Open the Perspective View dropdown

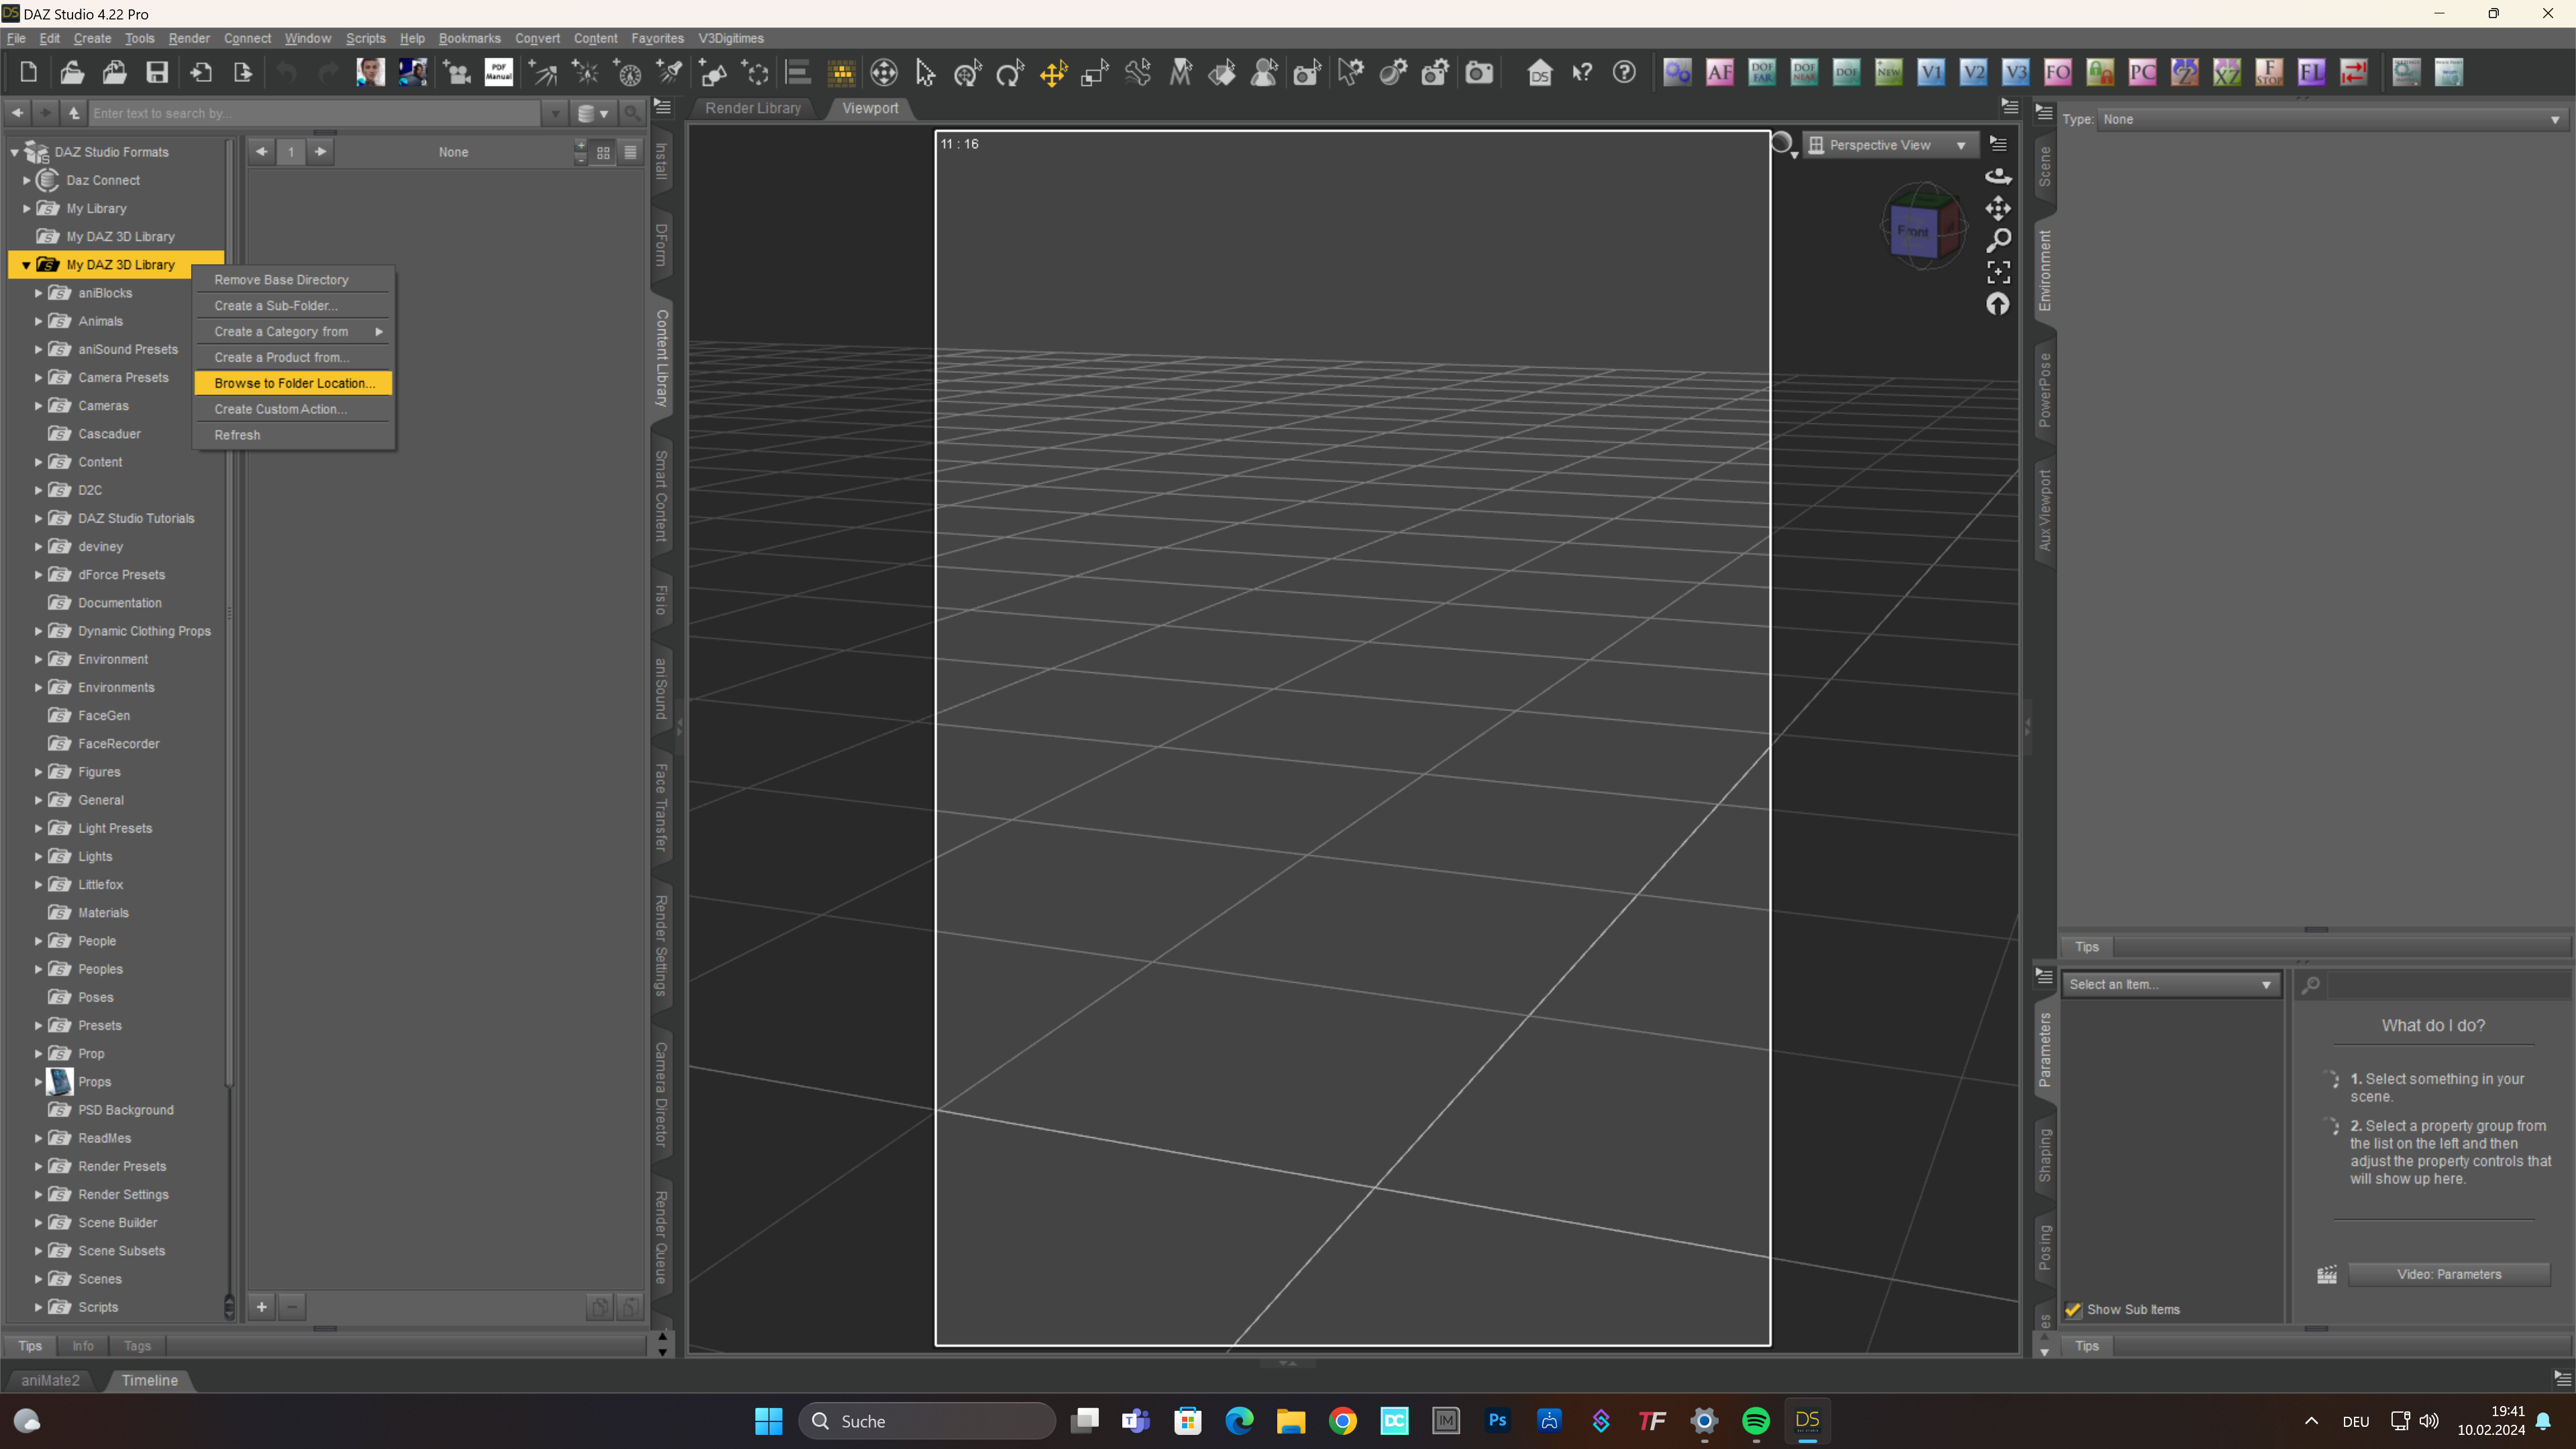point(1889,145)
